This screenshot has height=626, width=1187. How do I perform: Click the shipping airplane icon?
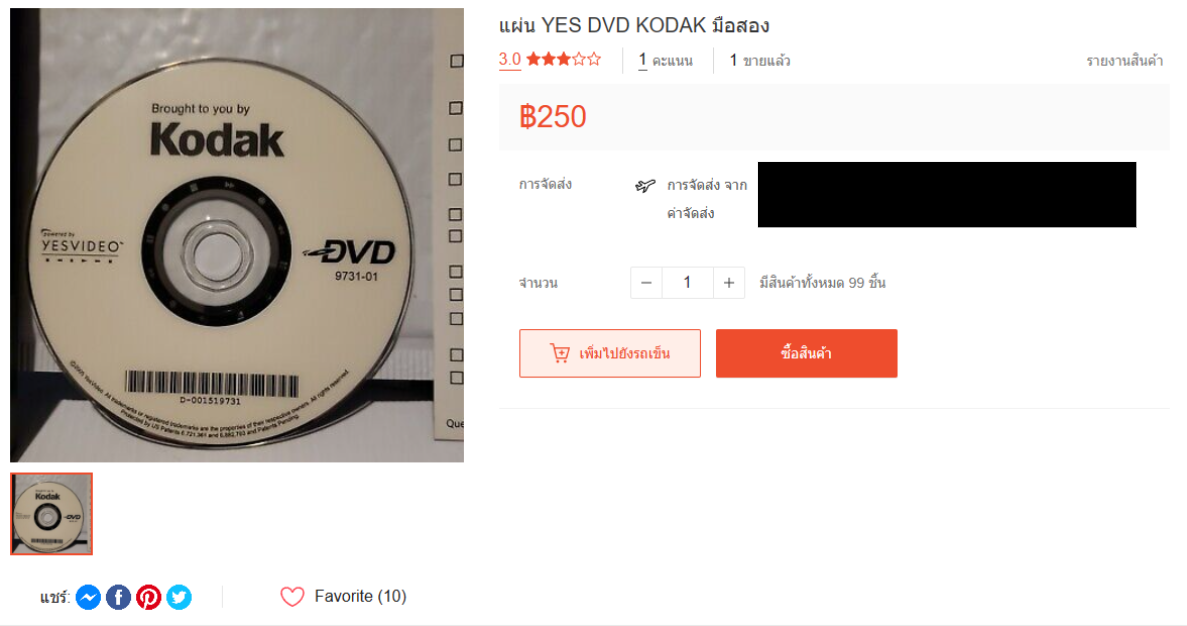pos(645,185)
